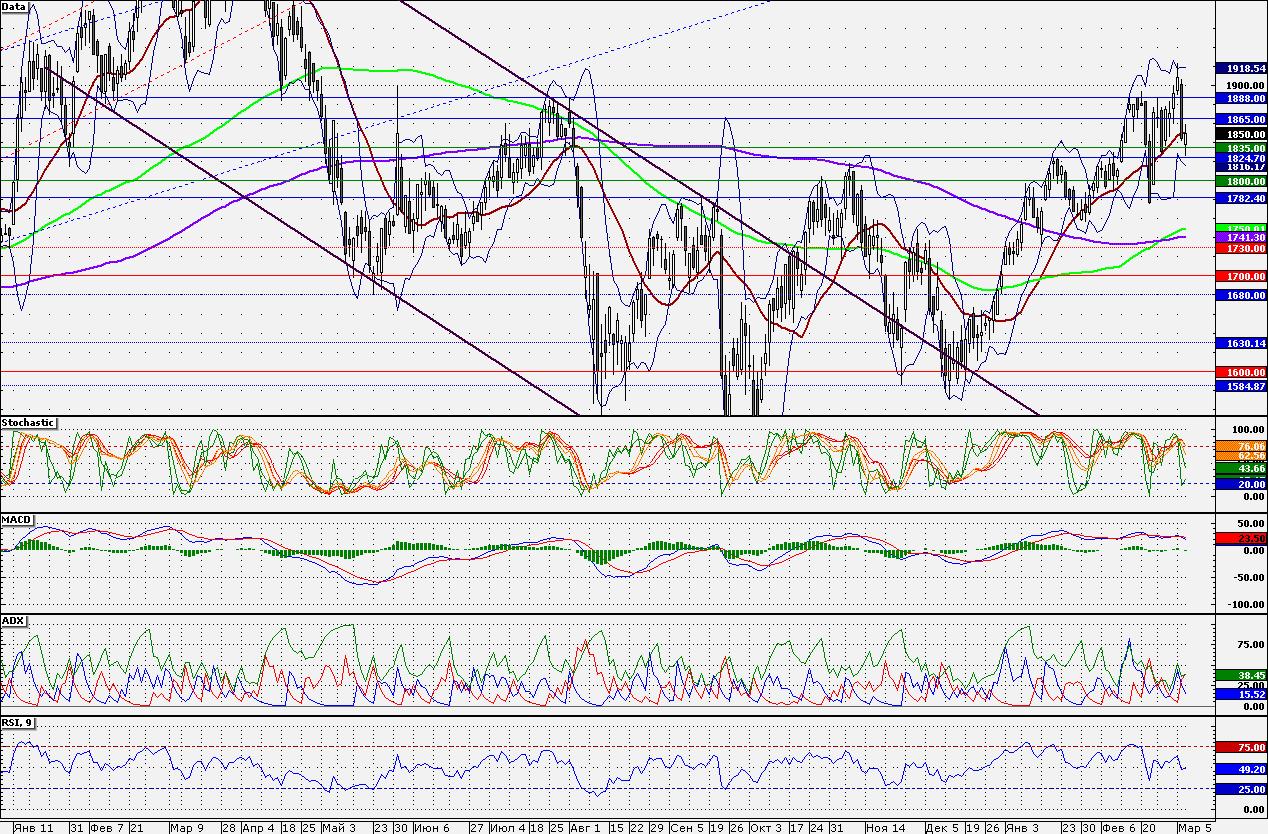Select the 'Июн 6' date label
Screen dimensions: 1268x834
pyautogui.click(x=432, y=827)
